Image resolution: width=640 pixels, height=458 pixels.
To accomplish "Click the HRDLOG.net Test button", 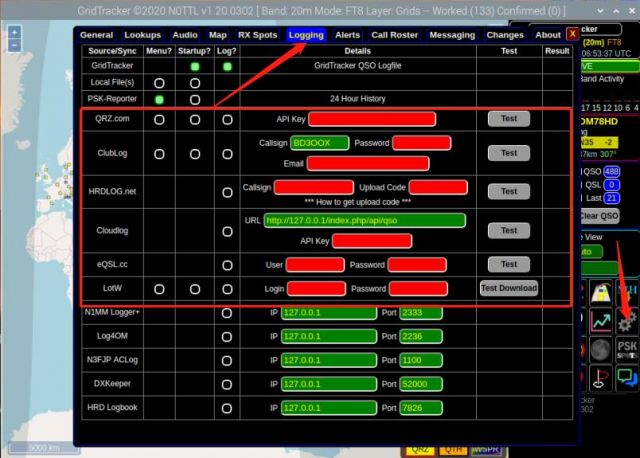I will pyautogui.click(x=509, y=191).
